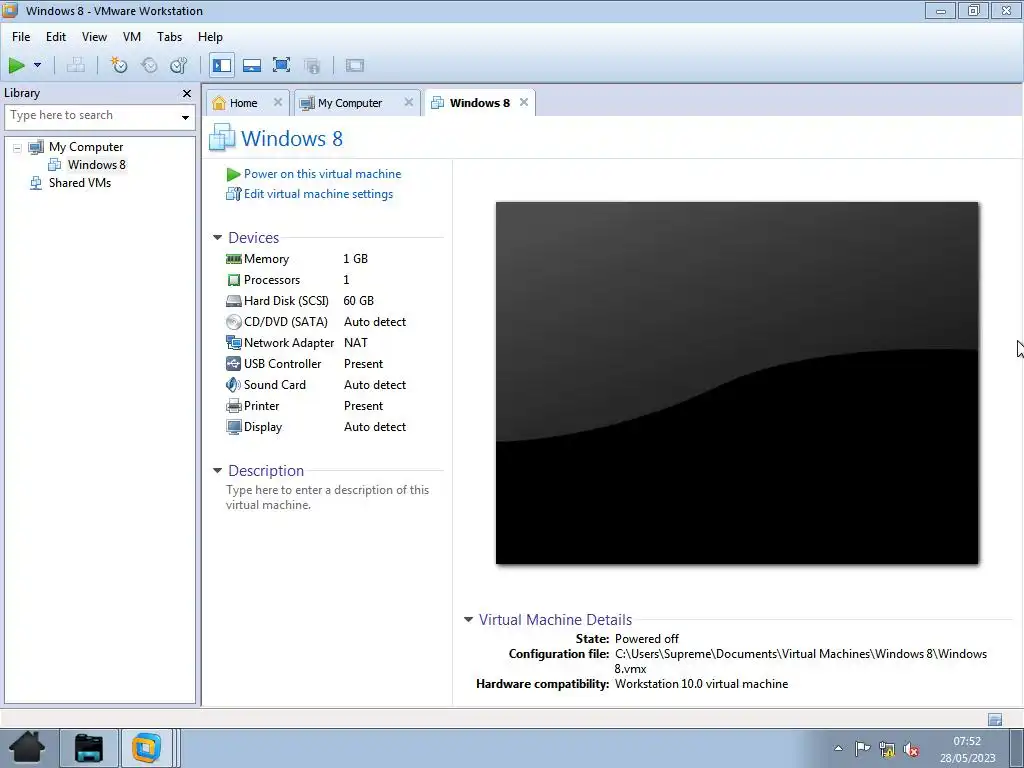Click the Action Center flag tray icon
Viewport: 1024px width, 768px height.
click(x=862, y=748)
